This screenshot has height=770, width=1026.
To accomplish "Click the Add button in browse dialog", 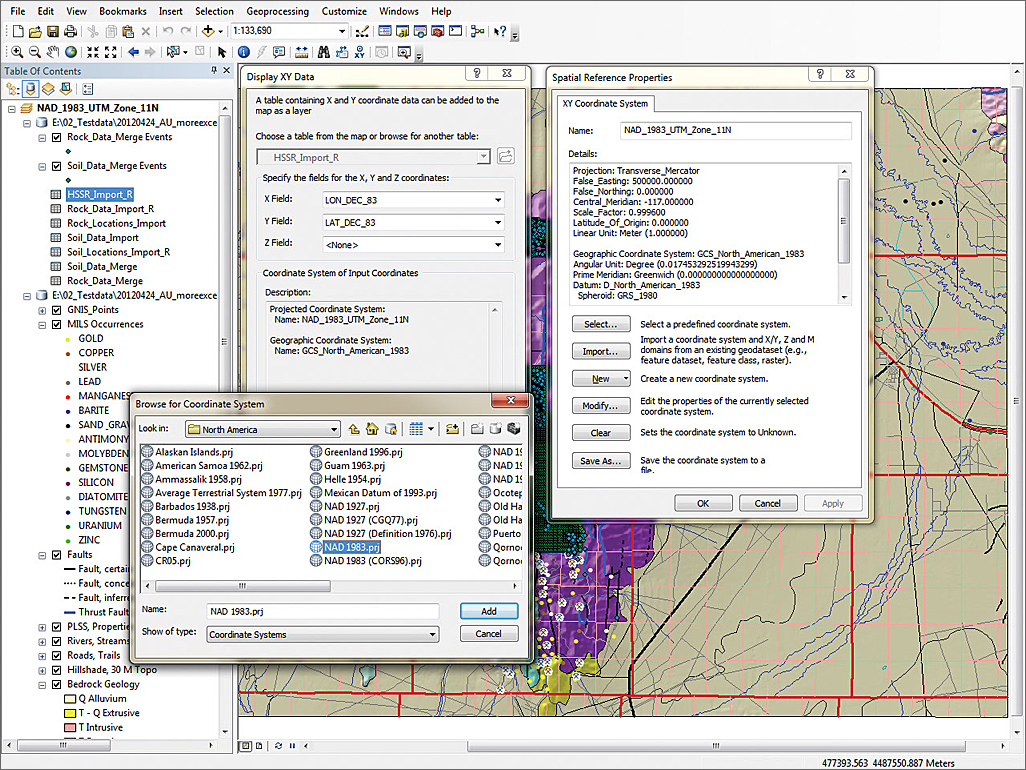I will (488, 611).
